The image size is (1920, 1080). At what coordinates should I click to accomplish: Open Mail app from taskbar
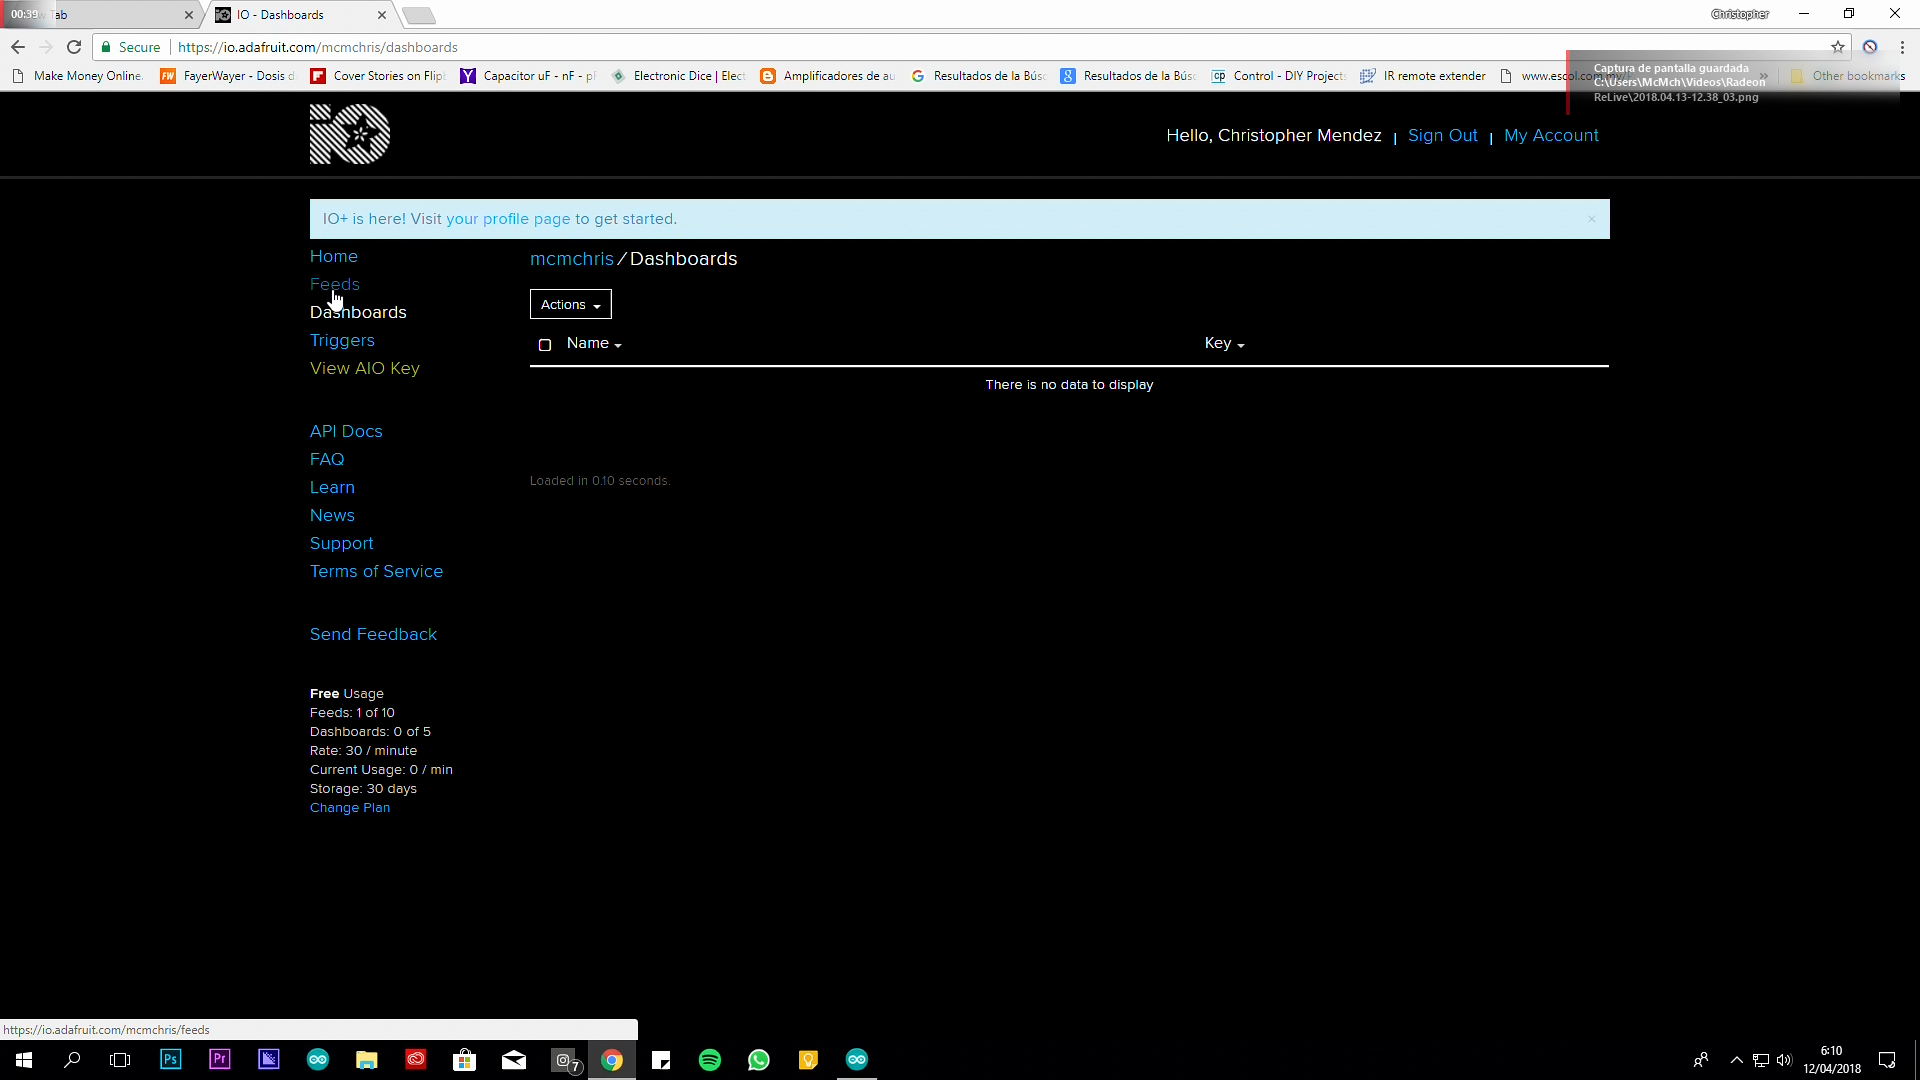click(x=514, y=1060)
